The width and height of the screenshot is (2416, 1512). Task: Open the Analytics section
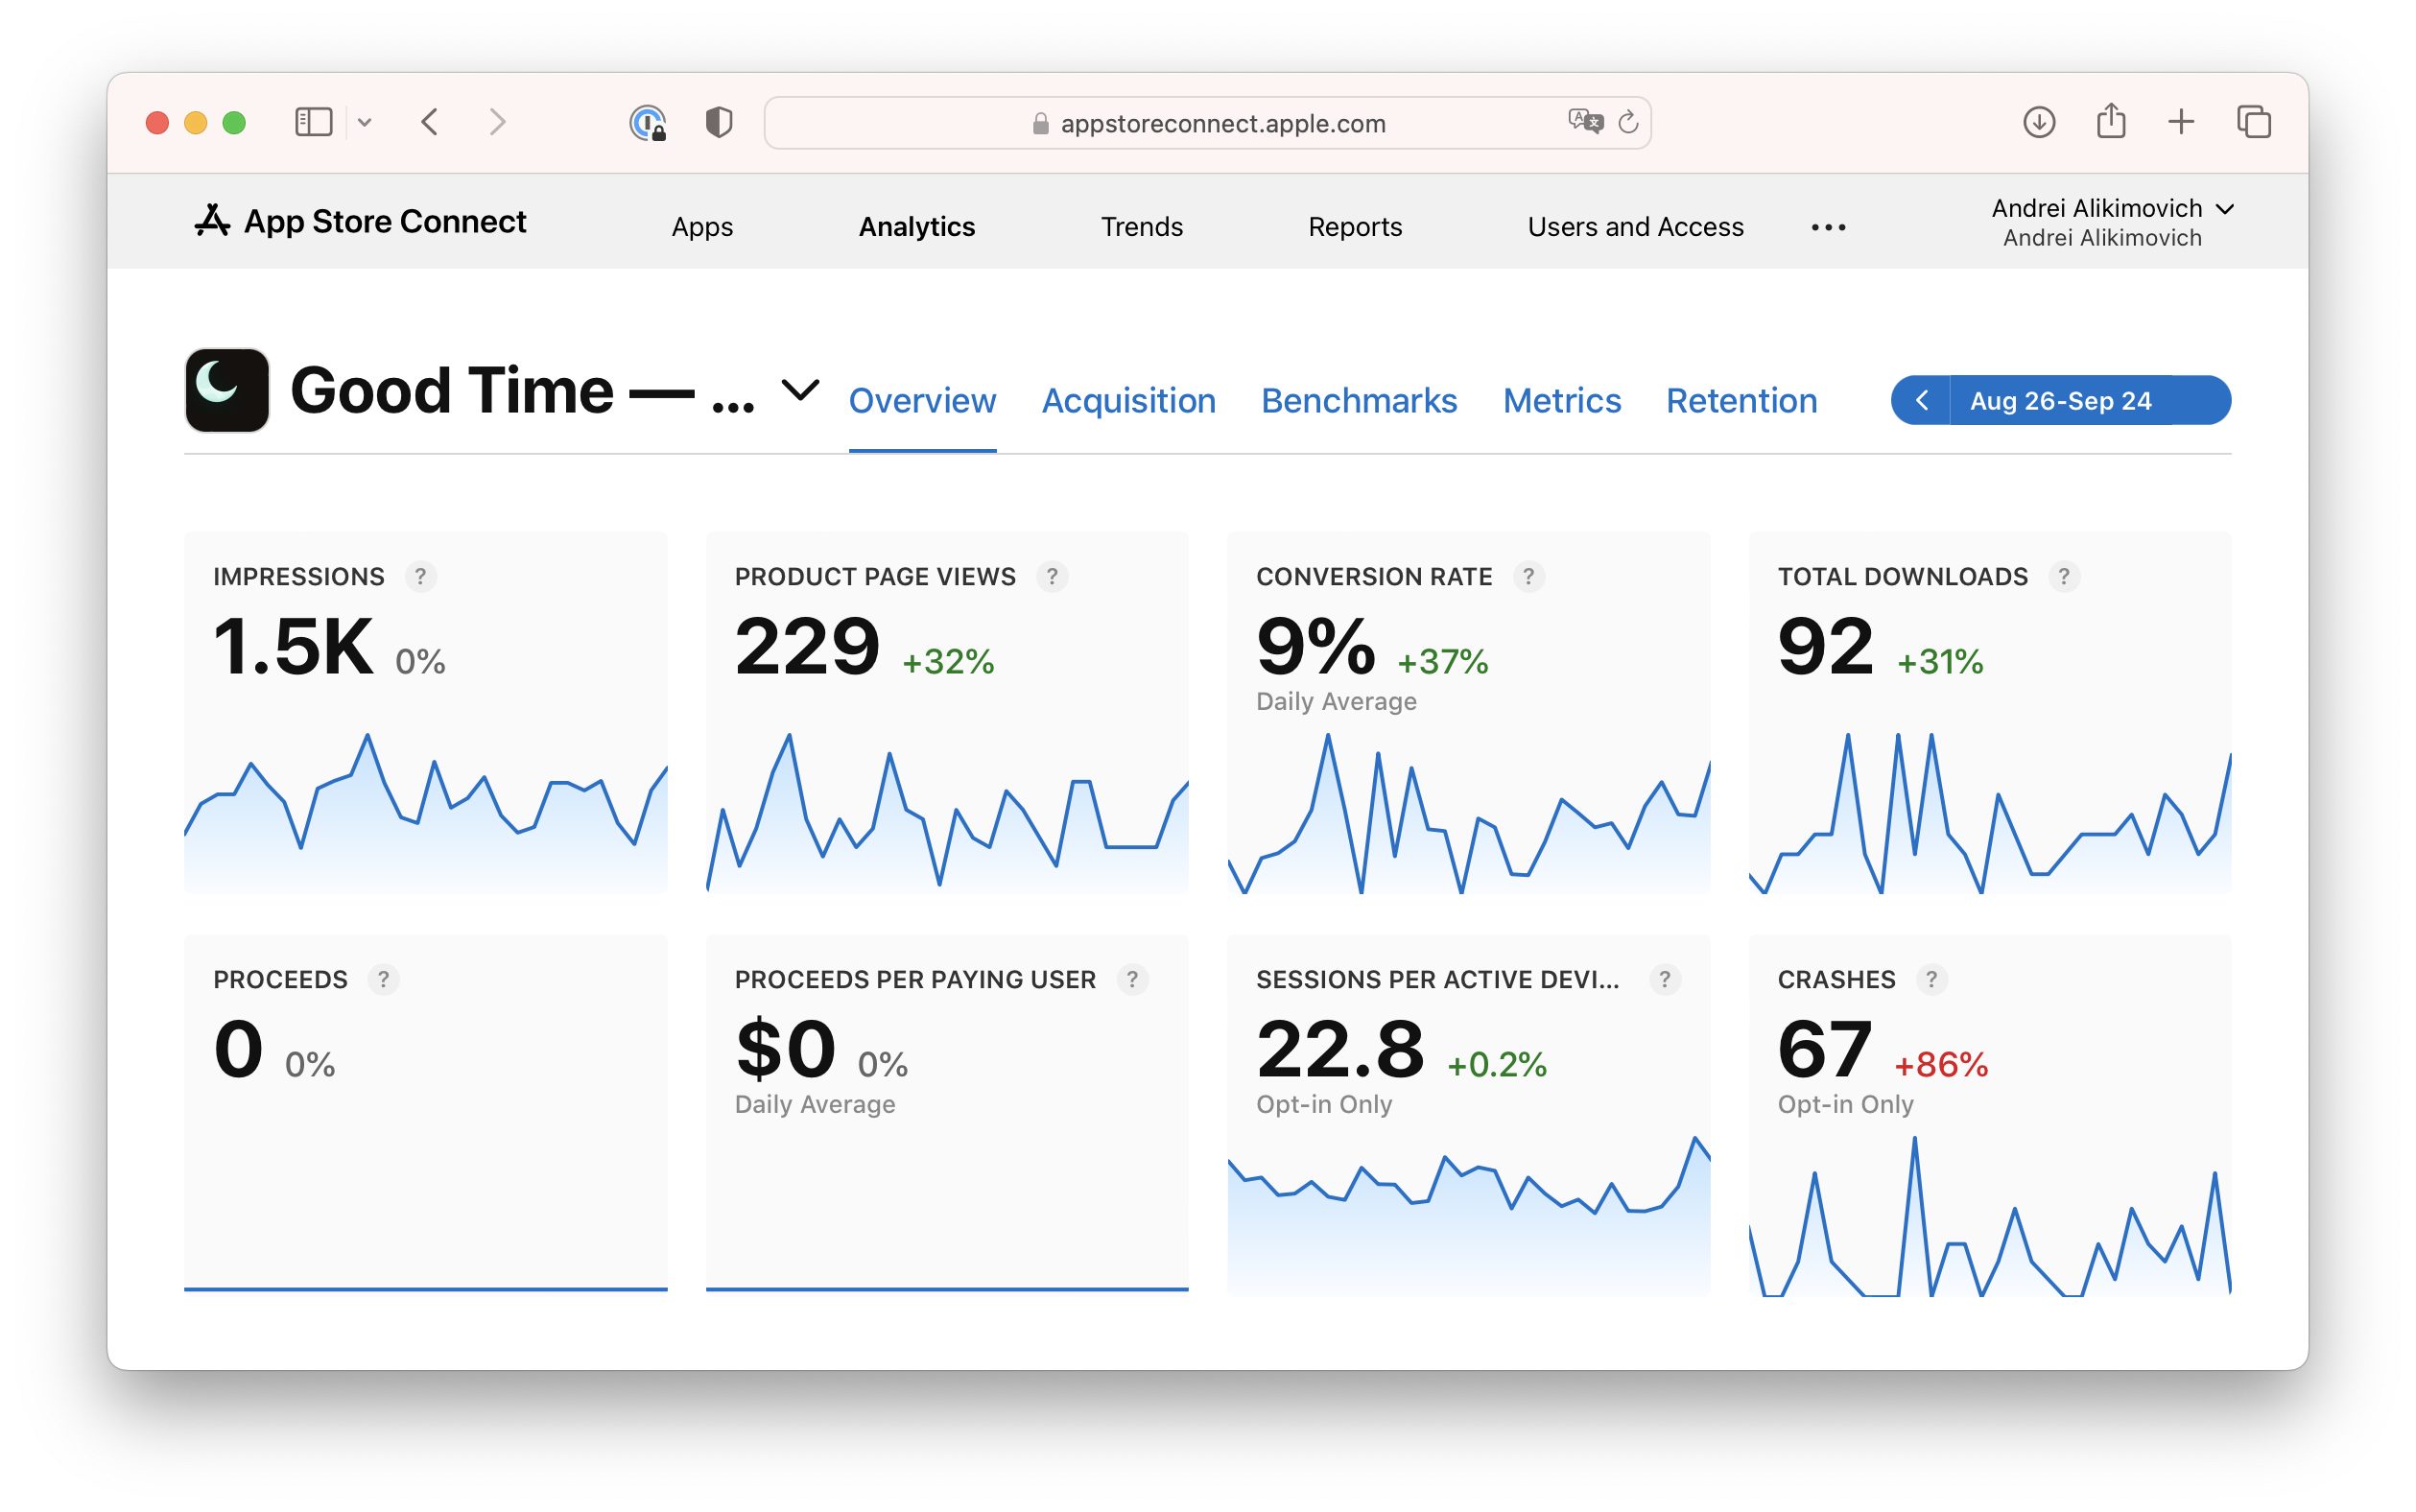click(917, 227)
